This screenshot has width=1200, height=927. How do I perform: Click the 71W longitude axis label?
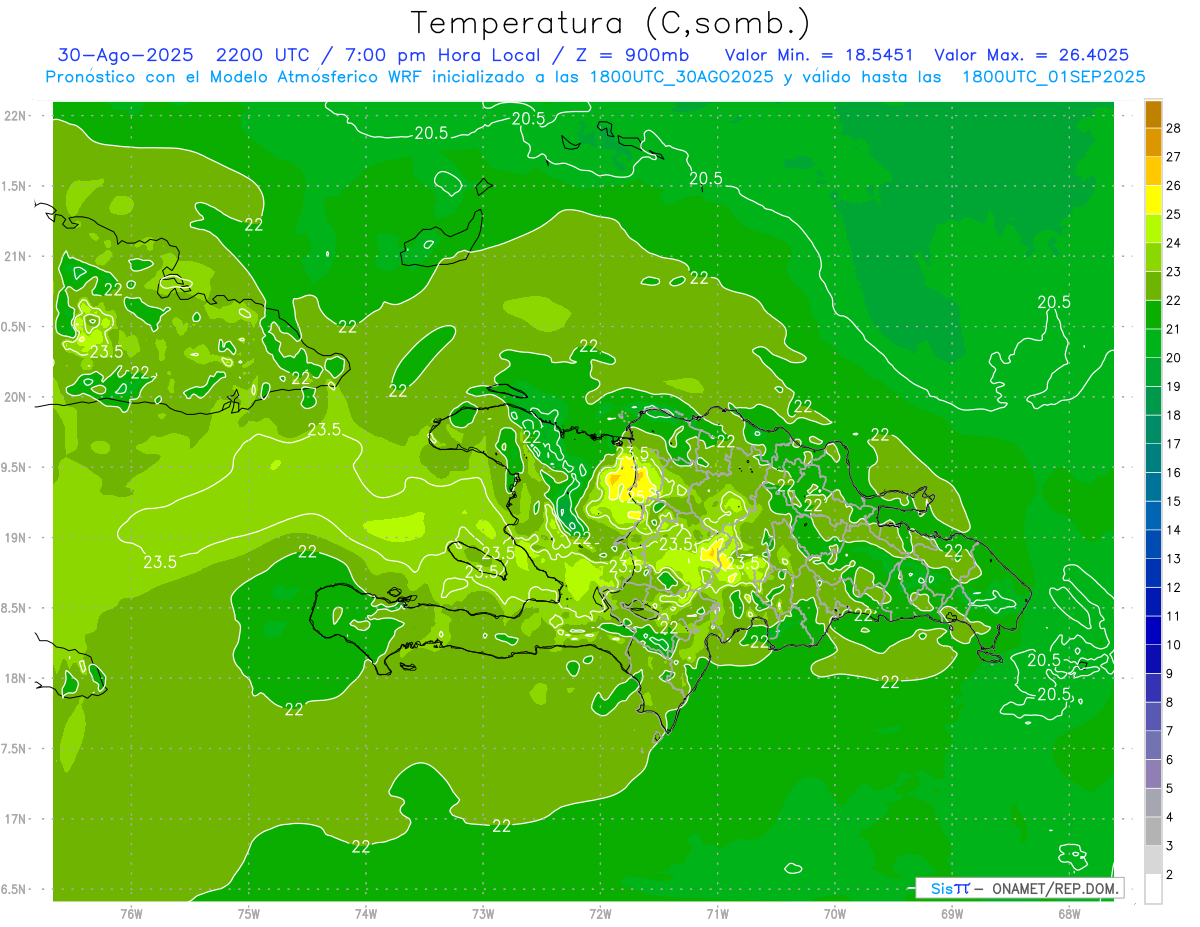[717, 913]
